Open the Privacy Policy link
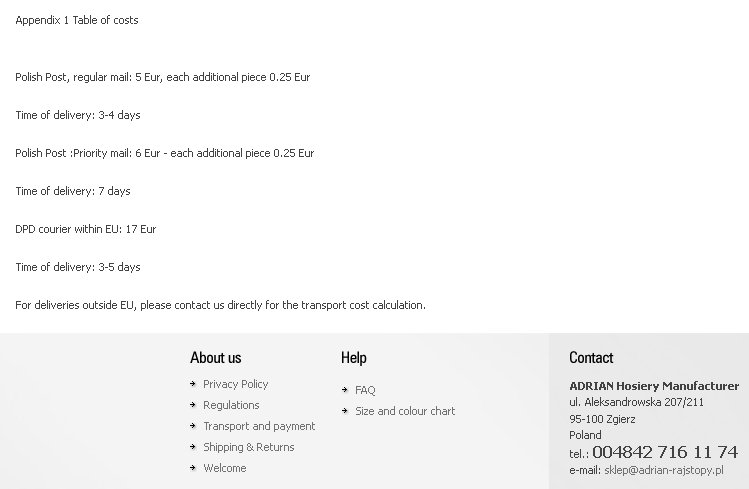 [x=235, y=384]
